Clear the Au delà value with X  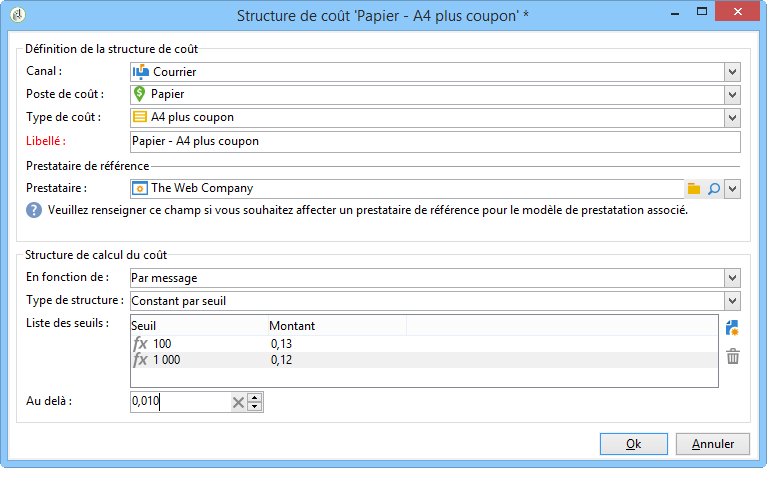click(x=238, y=402)
